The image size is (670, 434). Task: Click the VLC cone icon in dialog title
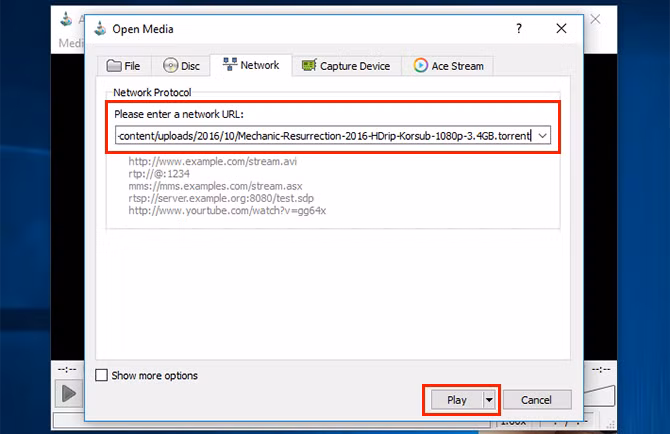click(x=100, y=29)
